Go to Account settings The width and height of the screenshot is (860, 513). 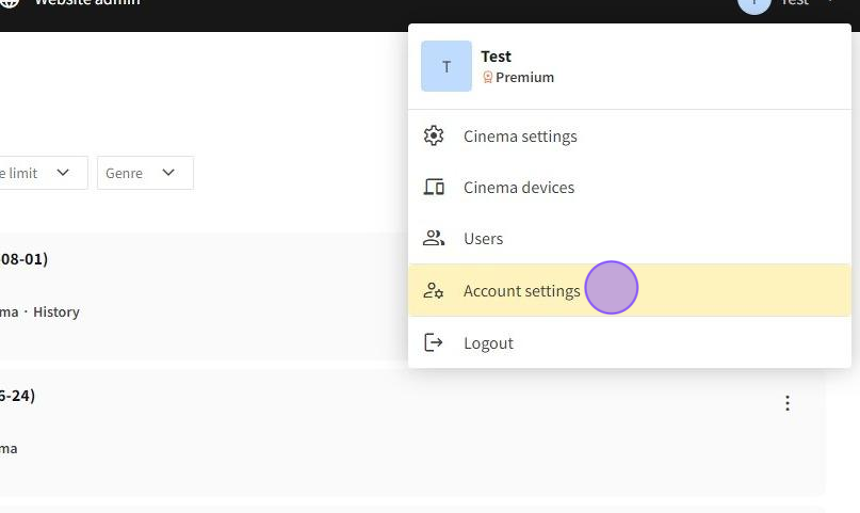coord(521,291)
